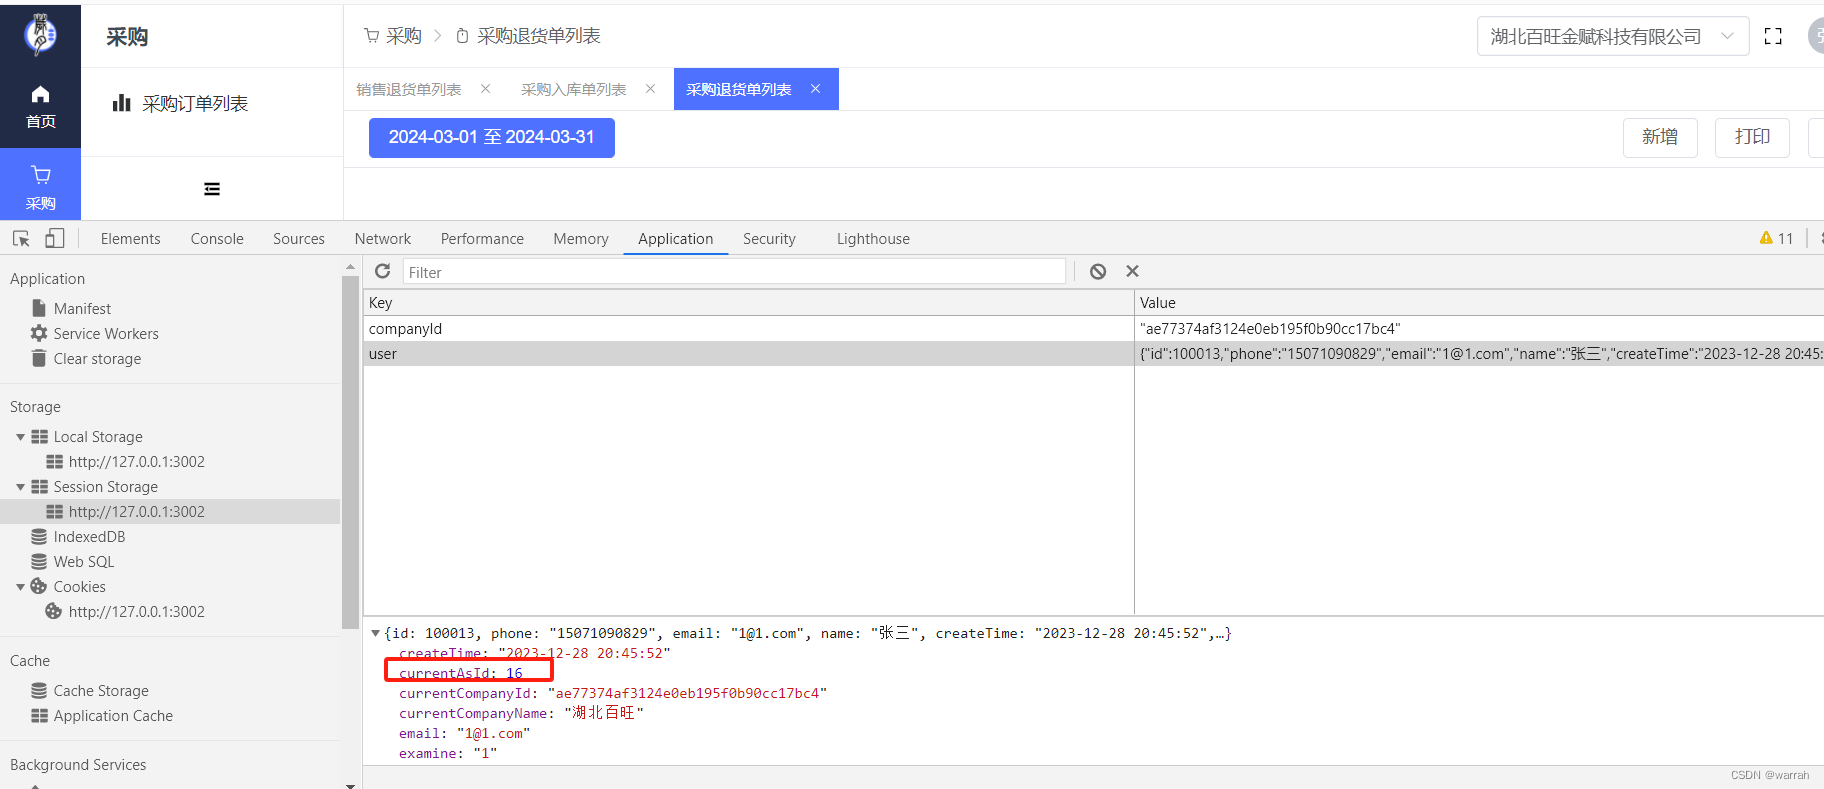Open Cache Storage item
Viewport: 1824px width, 789px height.
[101, 690]
